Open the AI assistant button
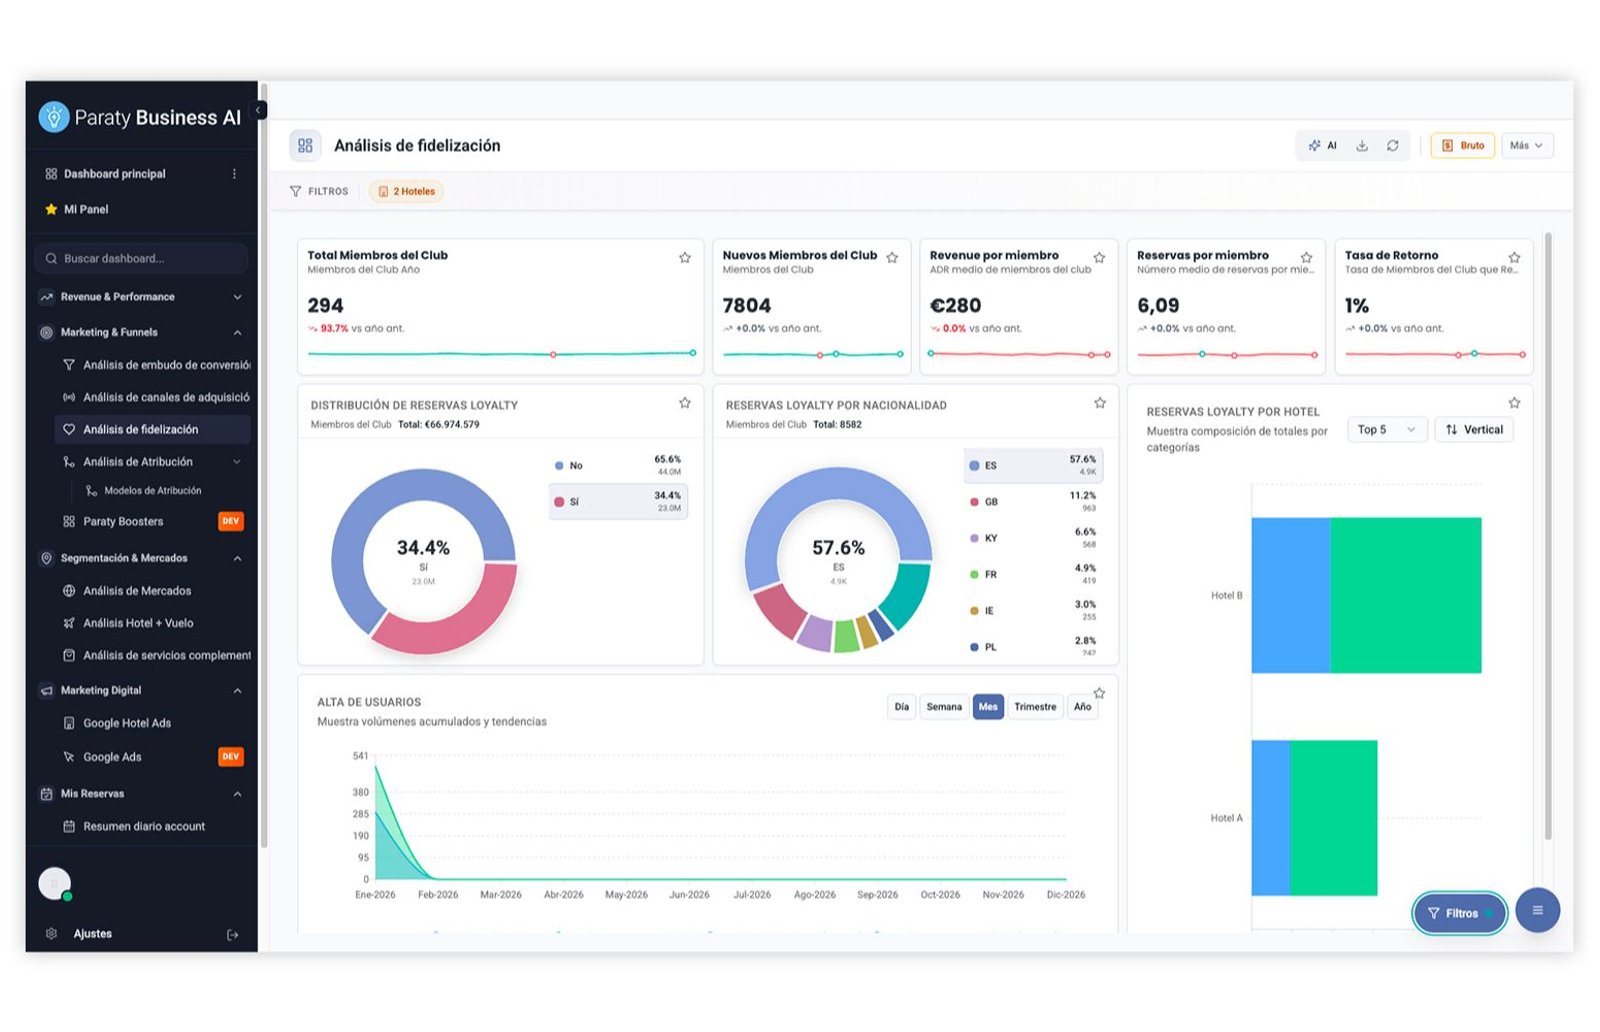 (x=1322, y=146)
